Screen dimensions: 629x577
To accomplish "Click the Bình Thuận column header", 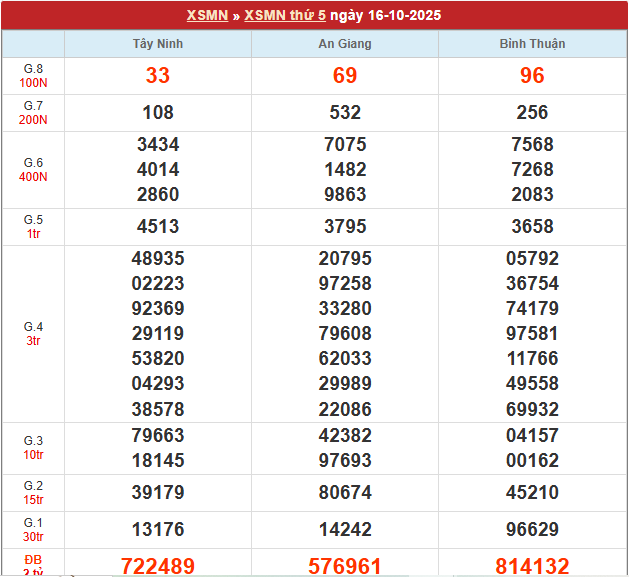I will 532,44.
